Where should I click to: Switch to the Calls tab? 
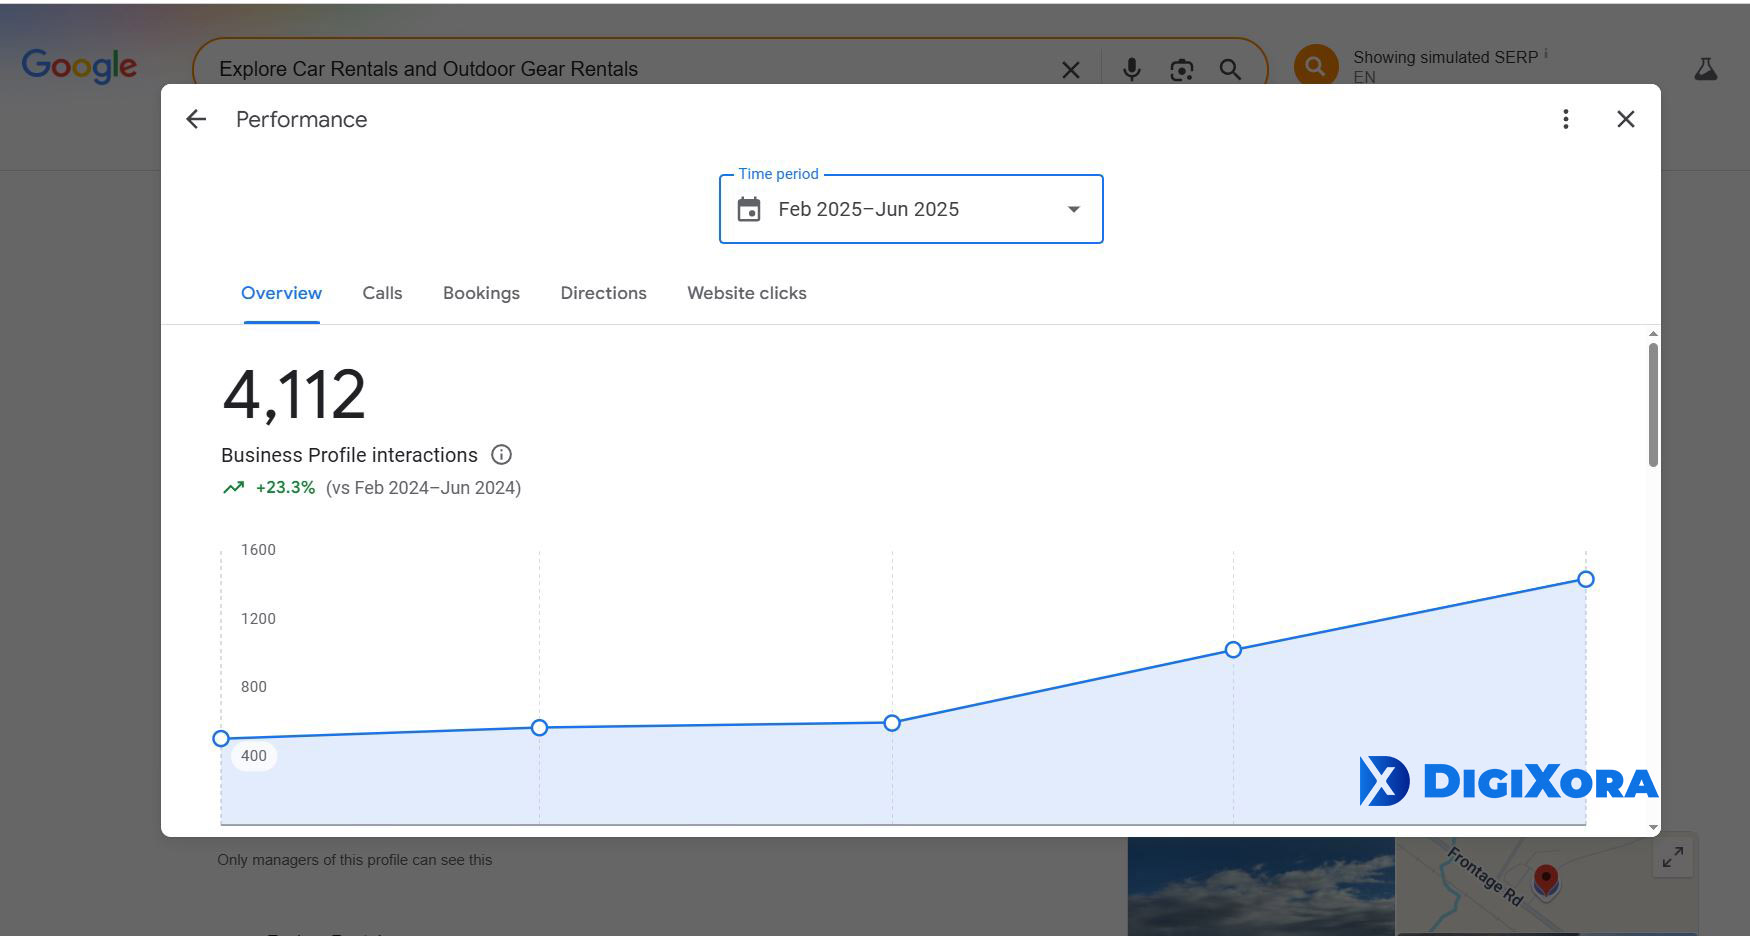click(382, 293)
